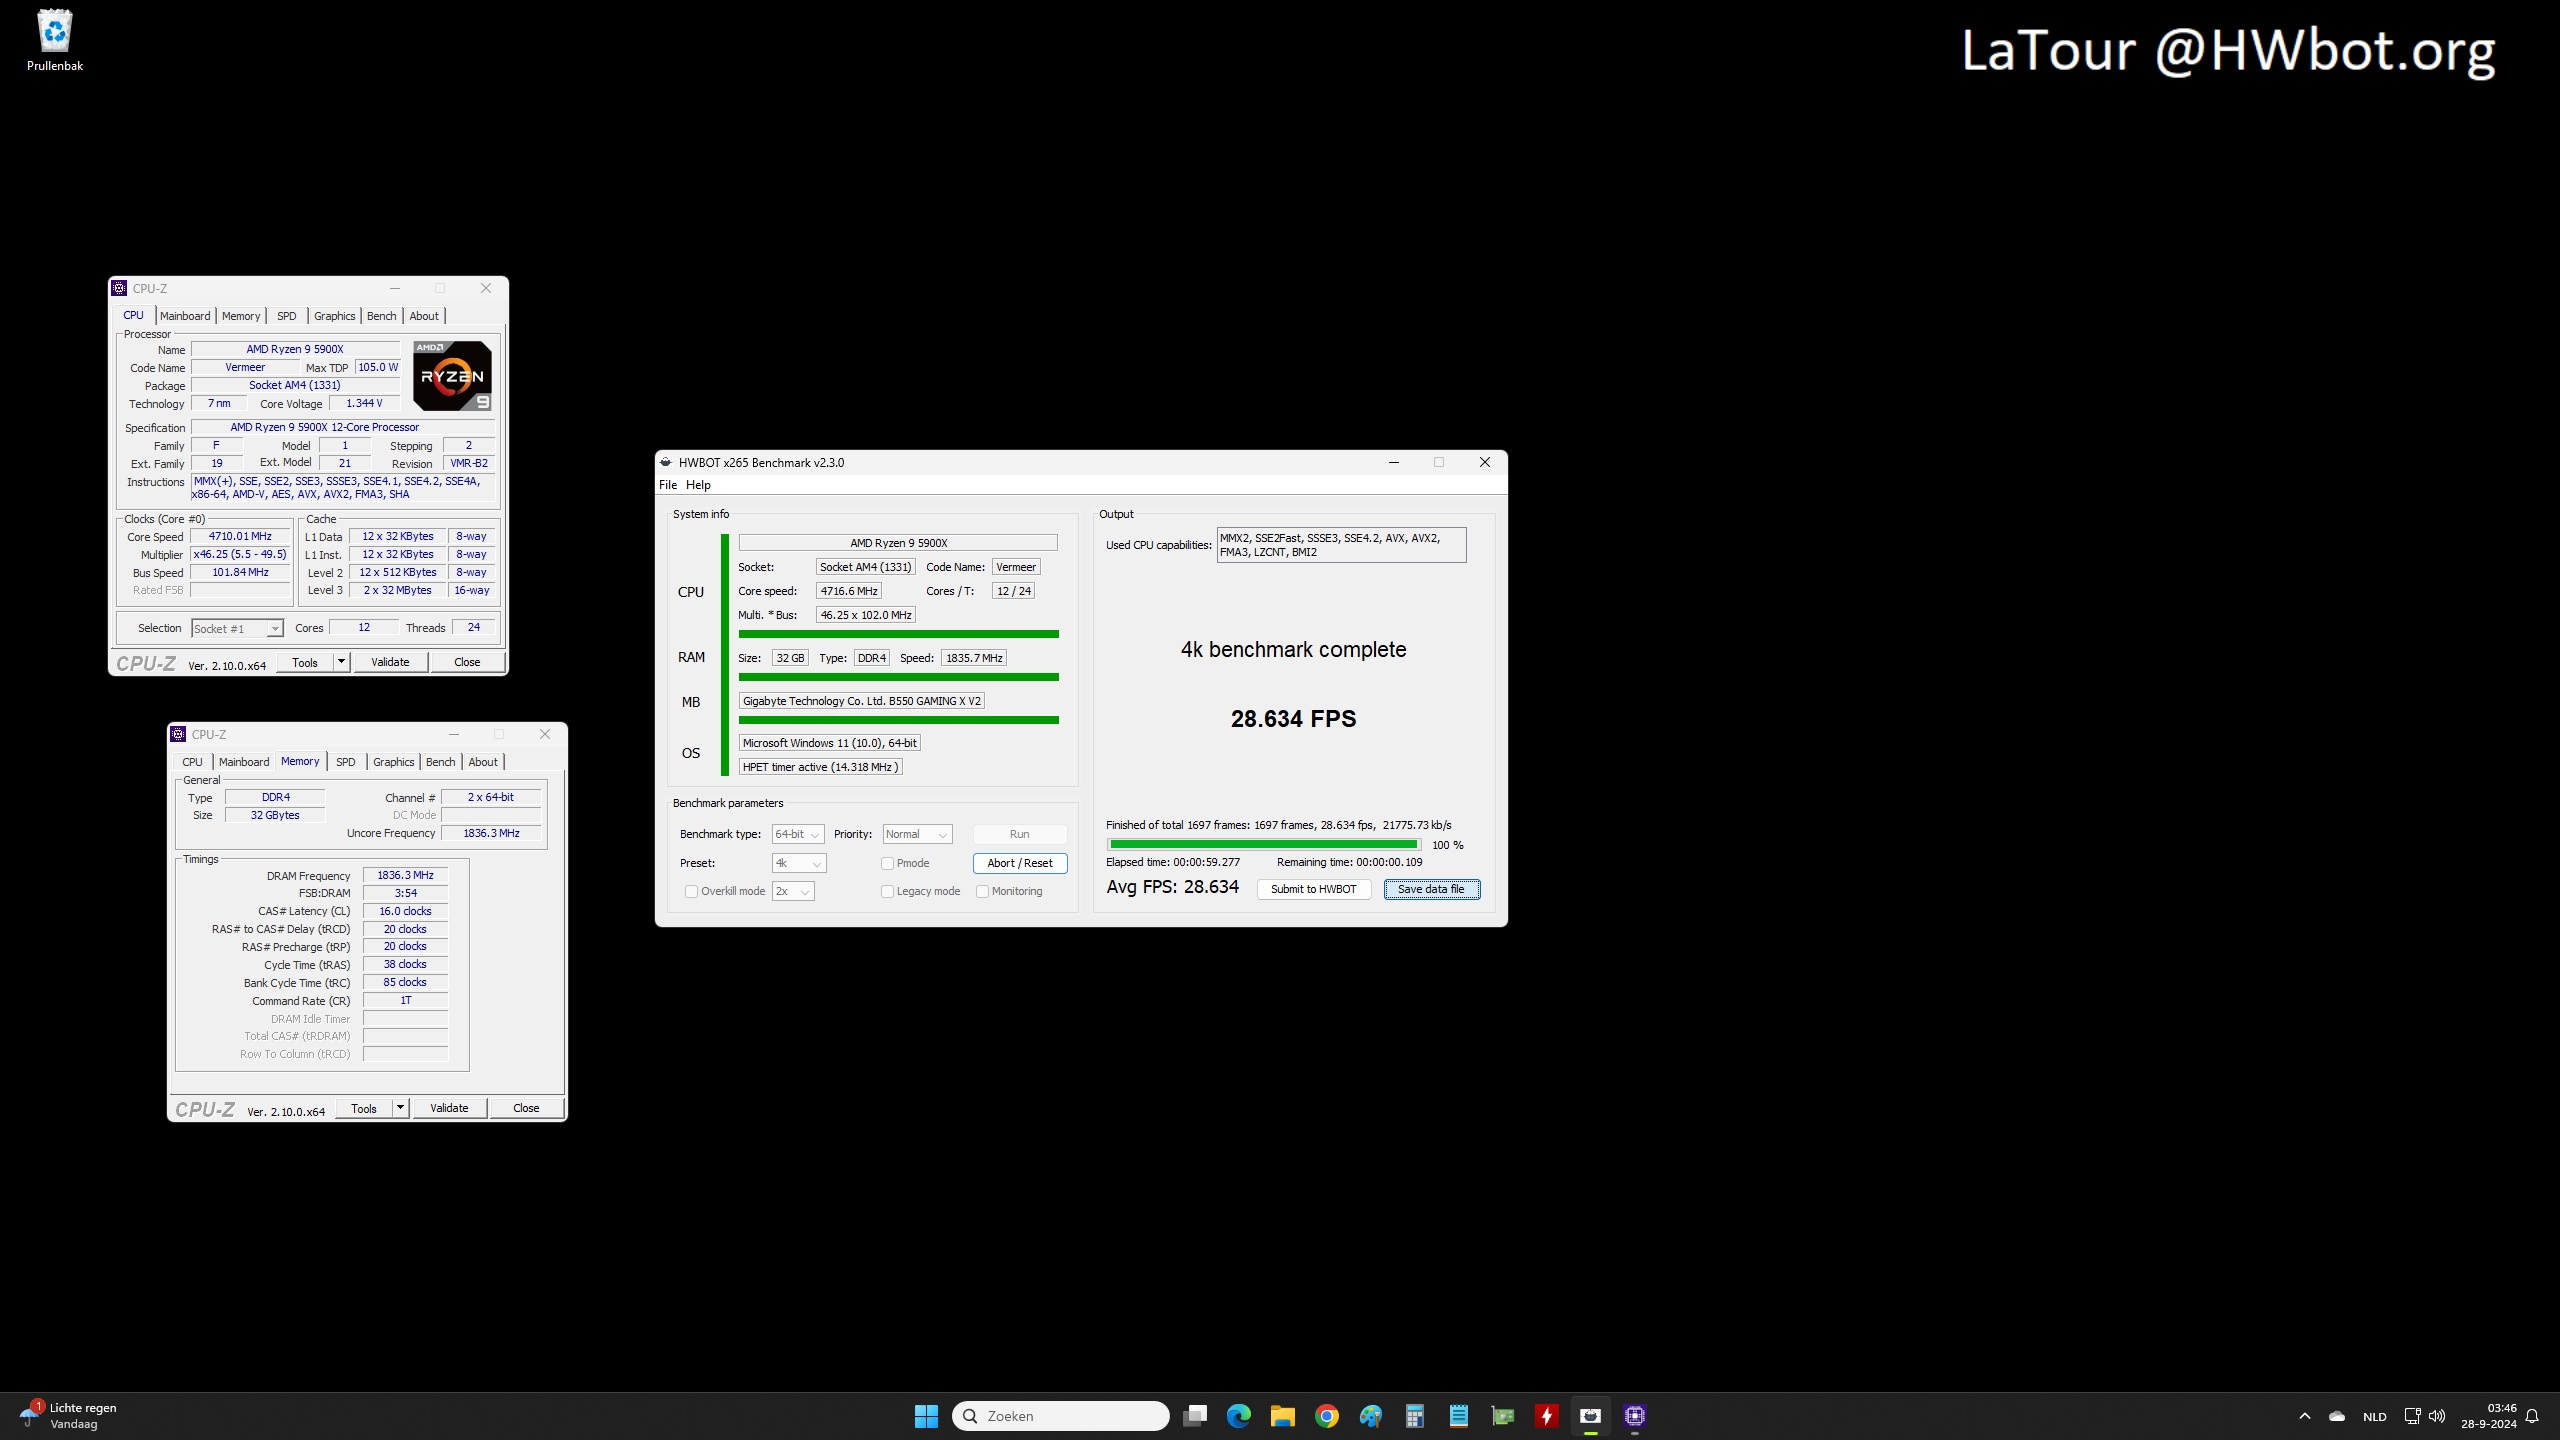The height and width of the screenshot is (1440, 2560).
Task: Expand Tools arrow in upper CPU-Z window
Action: coord(341,662)
